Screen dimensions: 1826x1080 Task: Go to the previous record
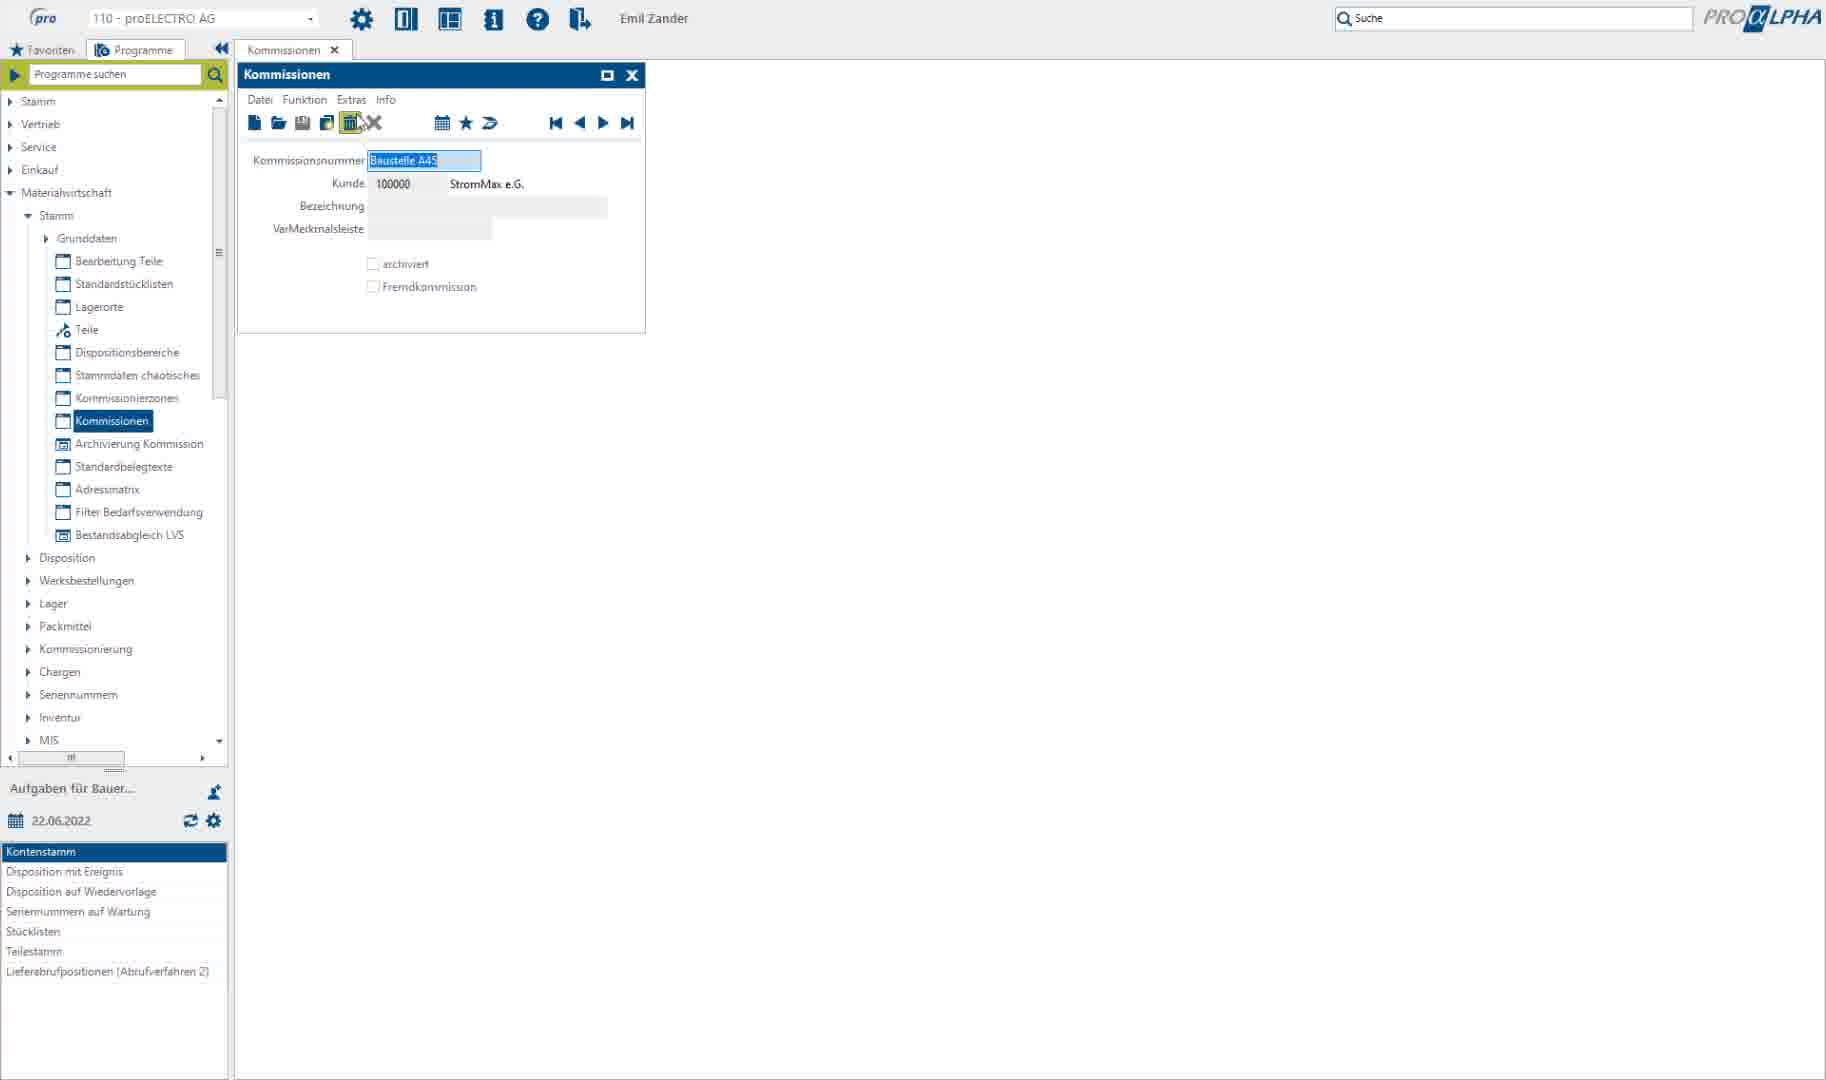pos(580,123)
